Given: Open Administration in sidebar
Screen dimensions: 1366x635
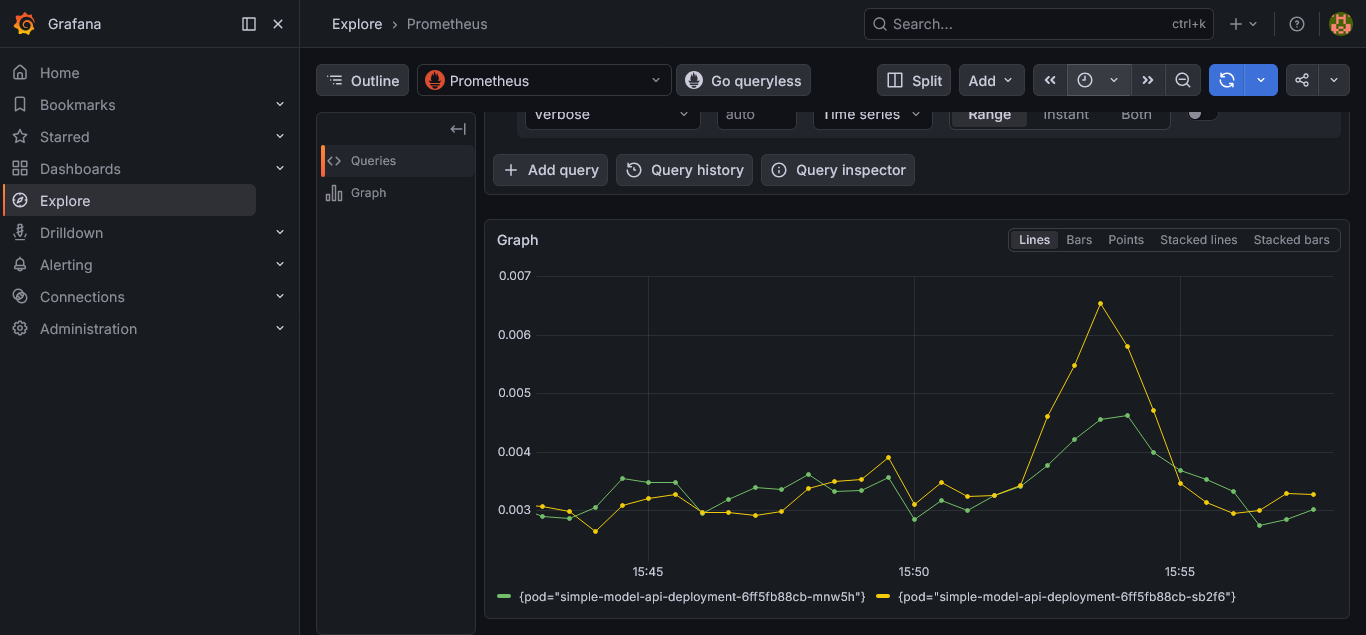Looking at the screenshot, I should 88,329.
